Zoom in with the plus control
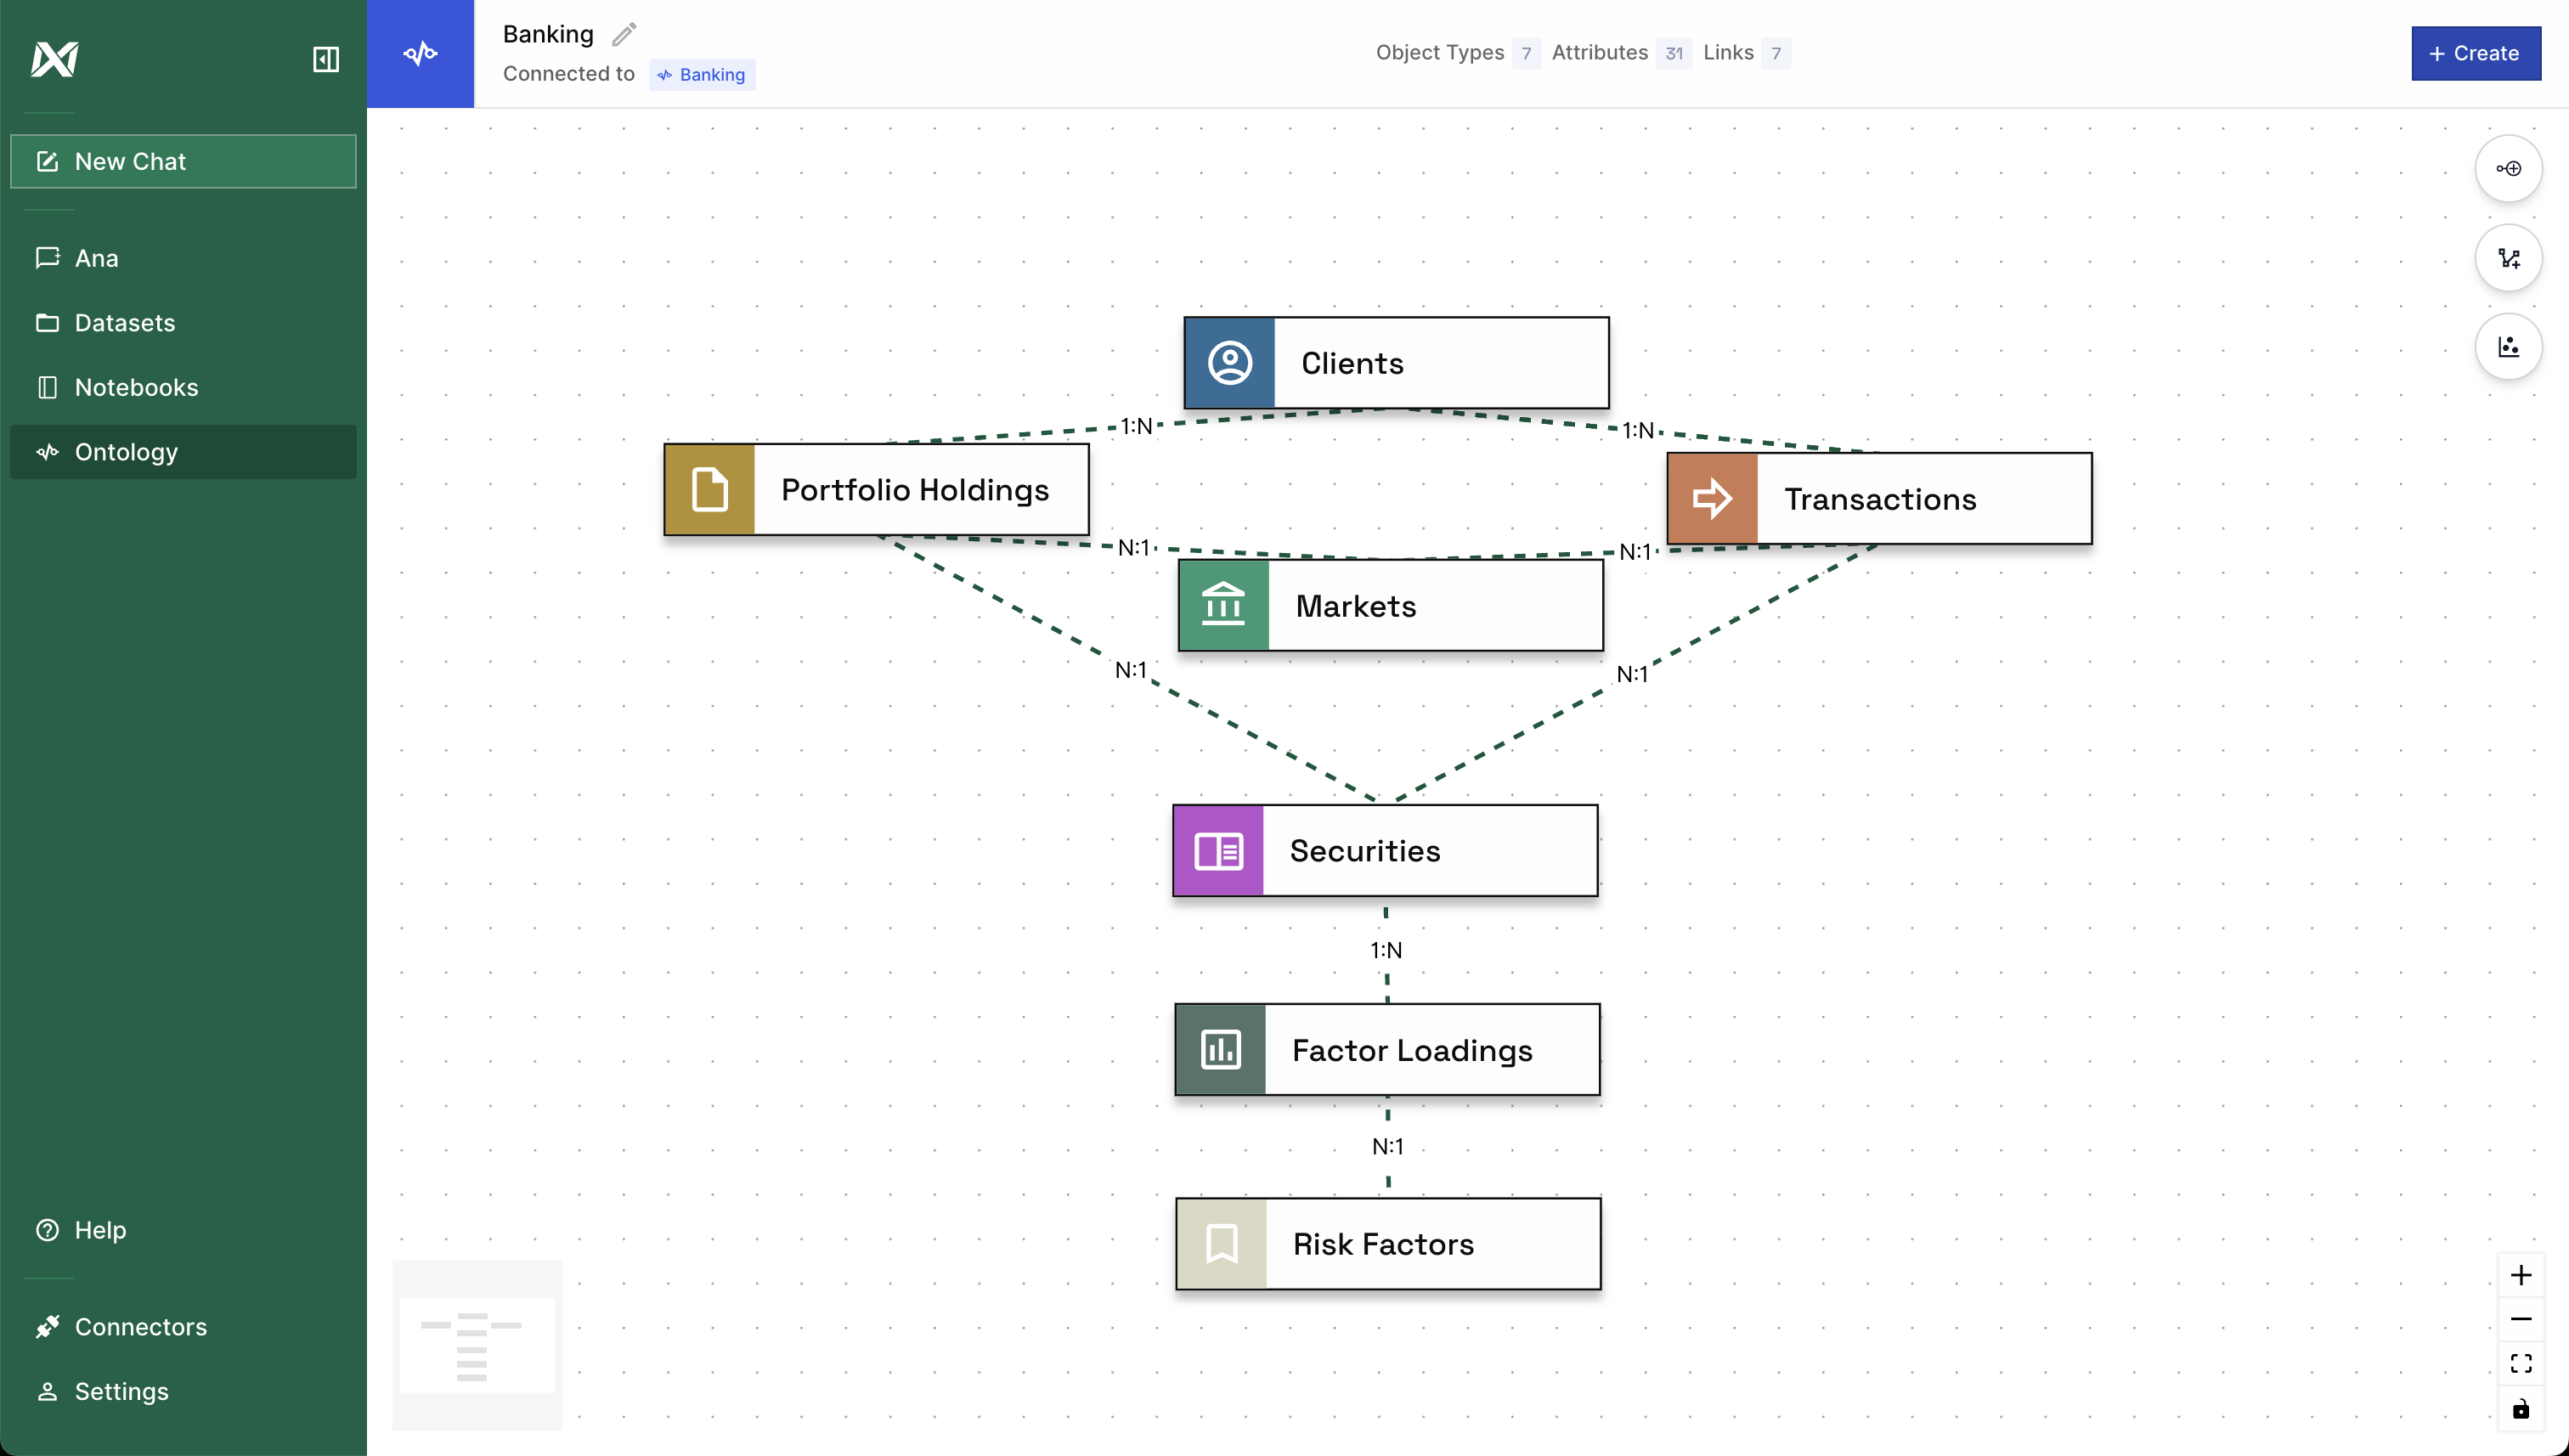 click(x=2520, y=1275)
